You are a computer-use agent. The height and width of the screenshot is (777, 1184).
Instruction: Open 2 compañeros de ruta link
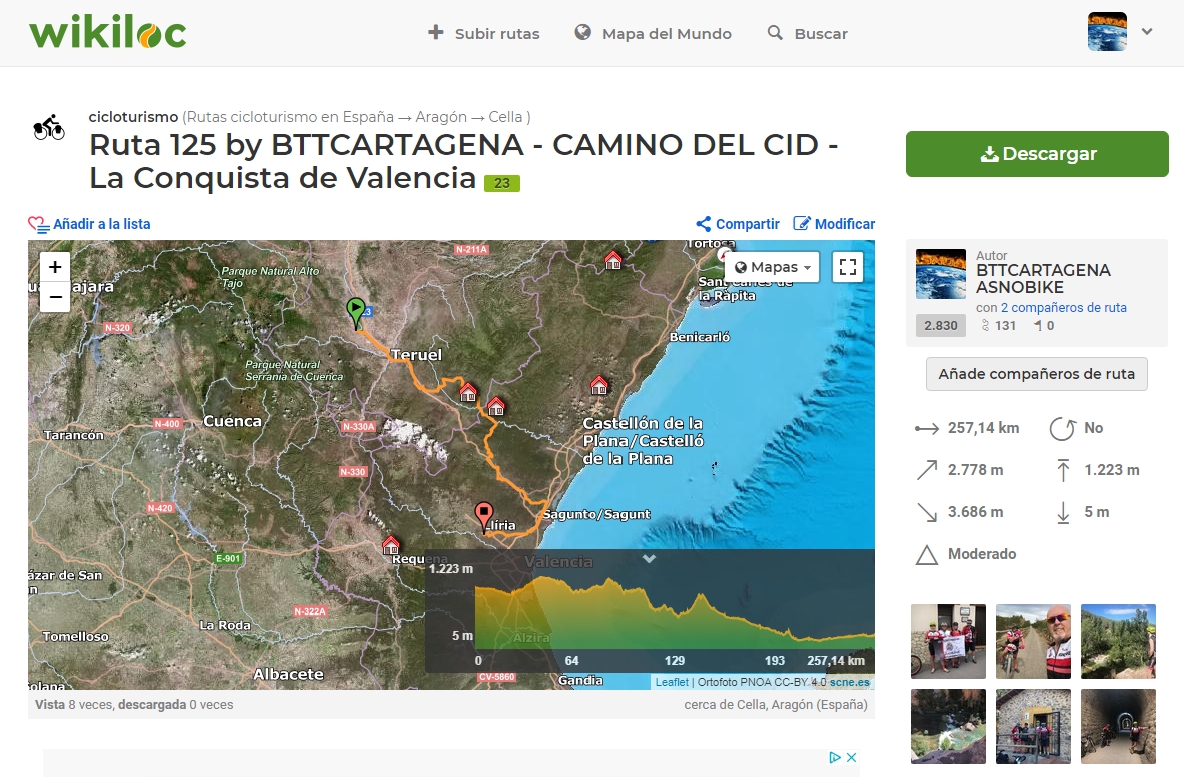point(1063,308)
